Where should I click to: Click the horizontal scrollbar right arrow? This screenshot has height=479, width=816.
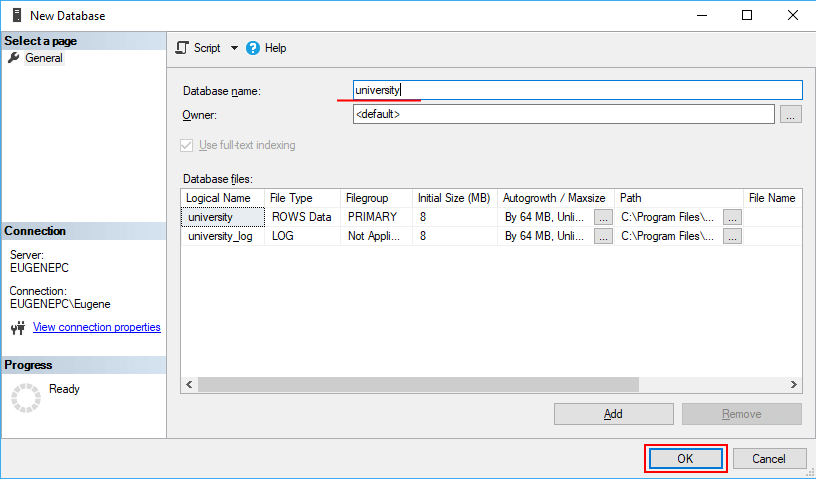[x=793, y=384]
